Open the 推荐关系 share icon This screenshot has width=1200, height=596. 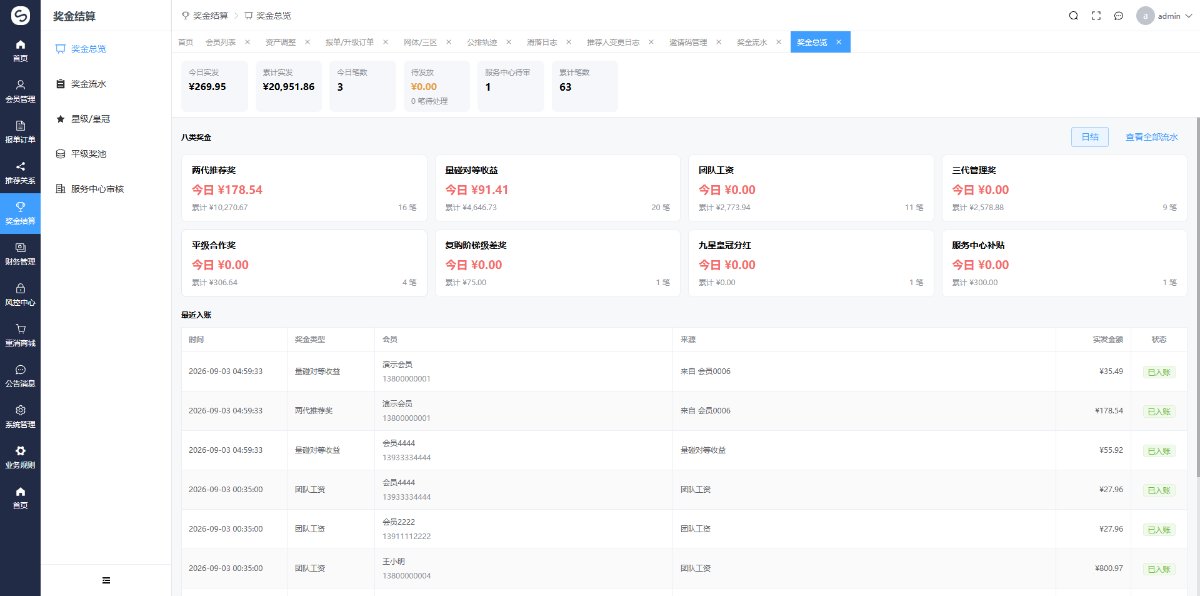[x=20, y=166]
